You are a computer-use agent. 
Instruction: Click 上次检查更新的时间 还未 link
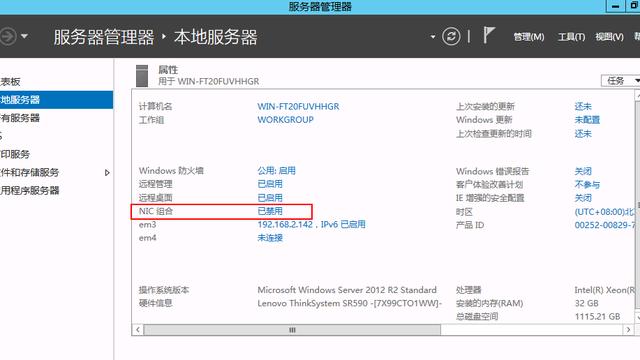(x=583, y=134)
